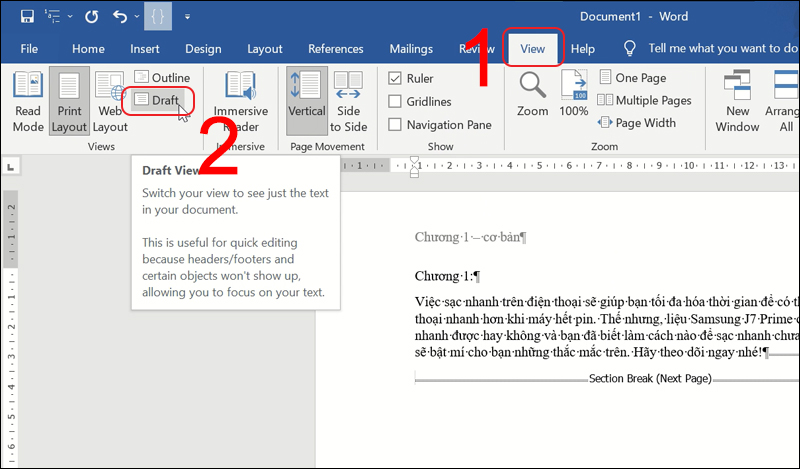Open the Zoom dialog magnifier icon
The width and height of the screenshot is (800, 469).
533,96
